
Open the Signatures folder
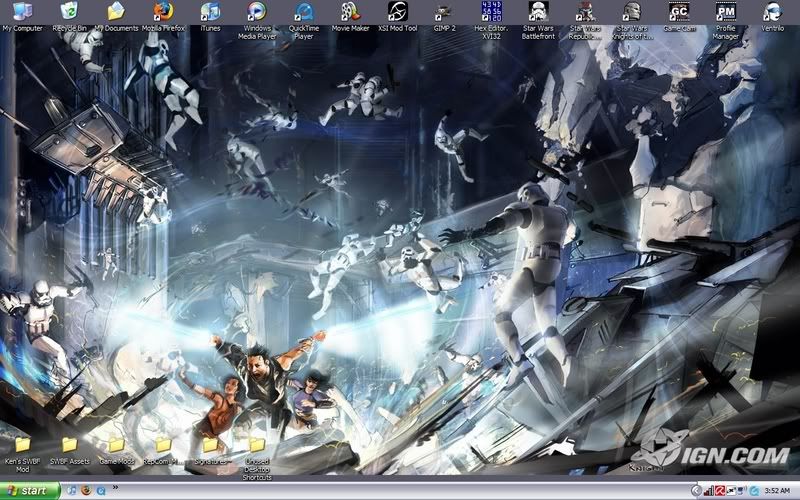click(210, 450)
